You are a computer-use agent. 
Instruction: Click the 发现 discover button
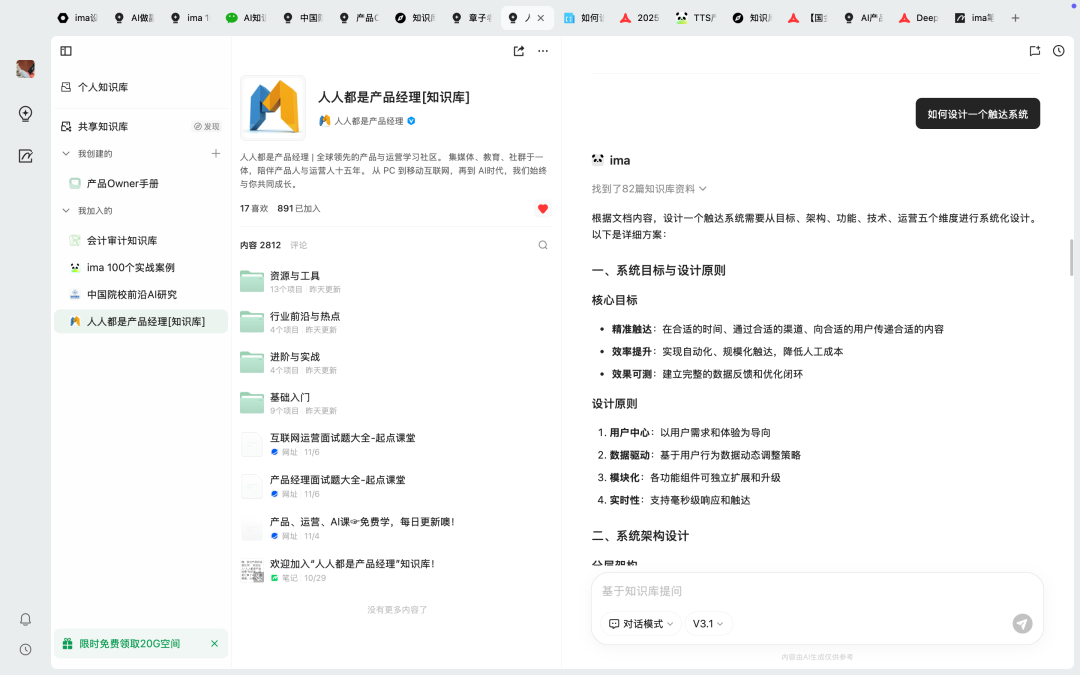pyautogui.click(x=206, y=127)
